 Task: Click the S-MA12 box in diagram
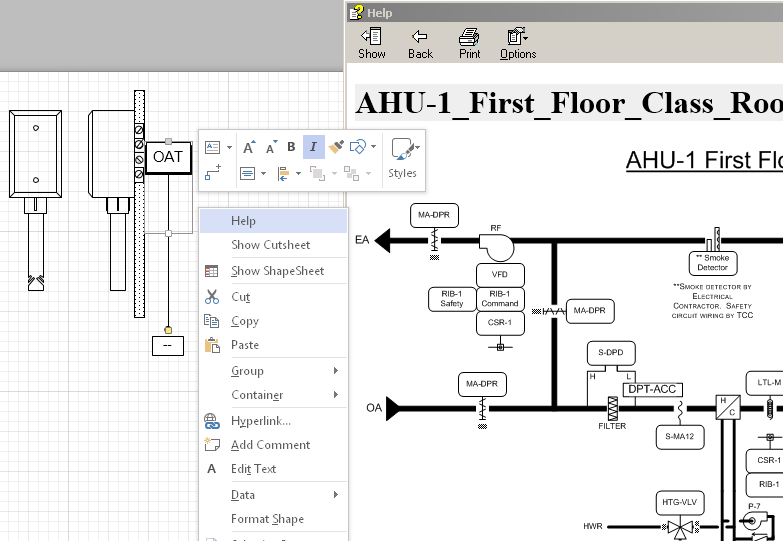tap(680, 437)
